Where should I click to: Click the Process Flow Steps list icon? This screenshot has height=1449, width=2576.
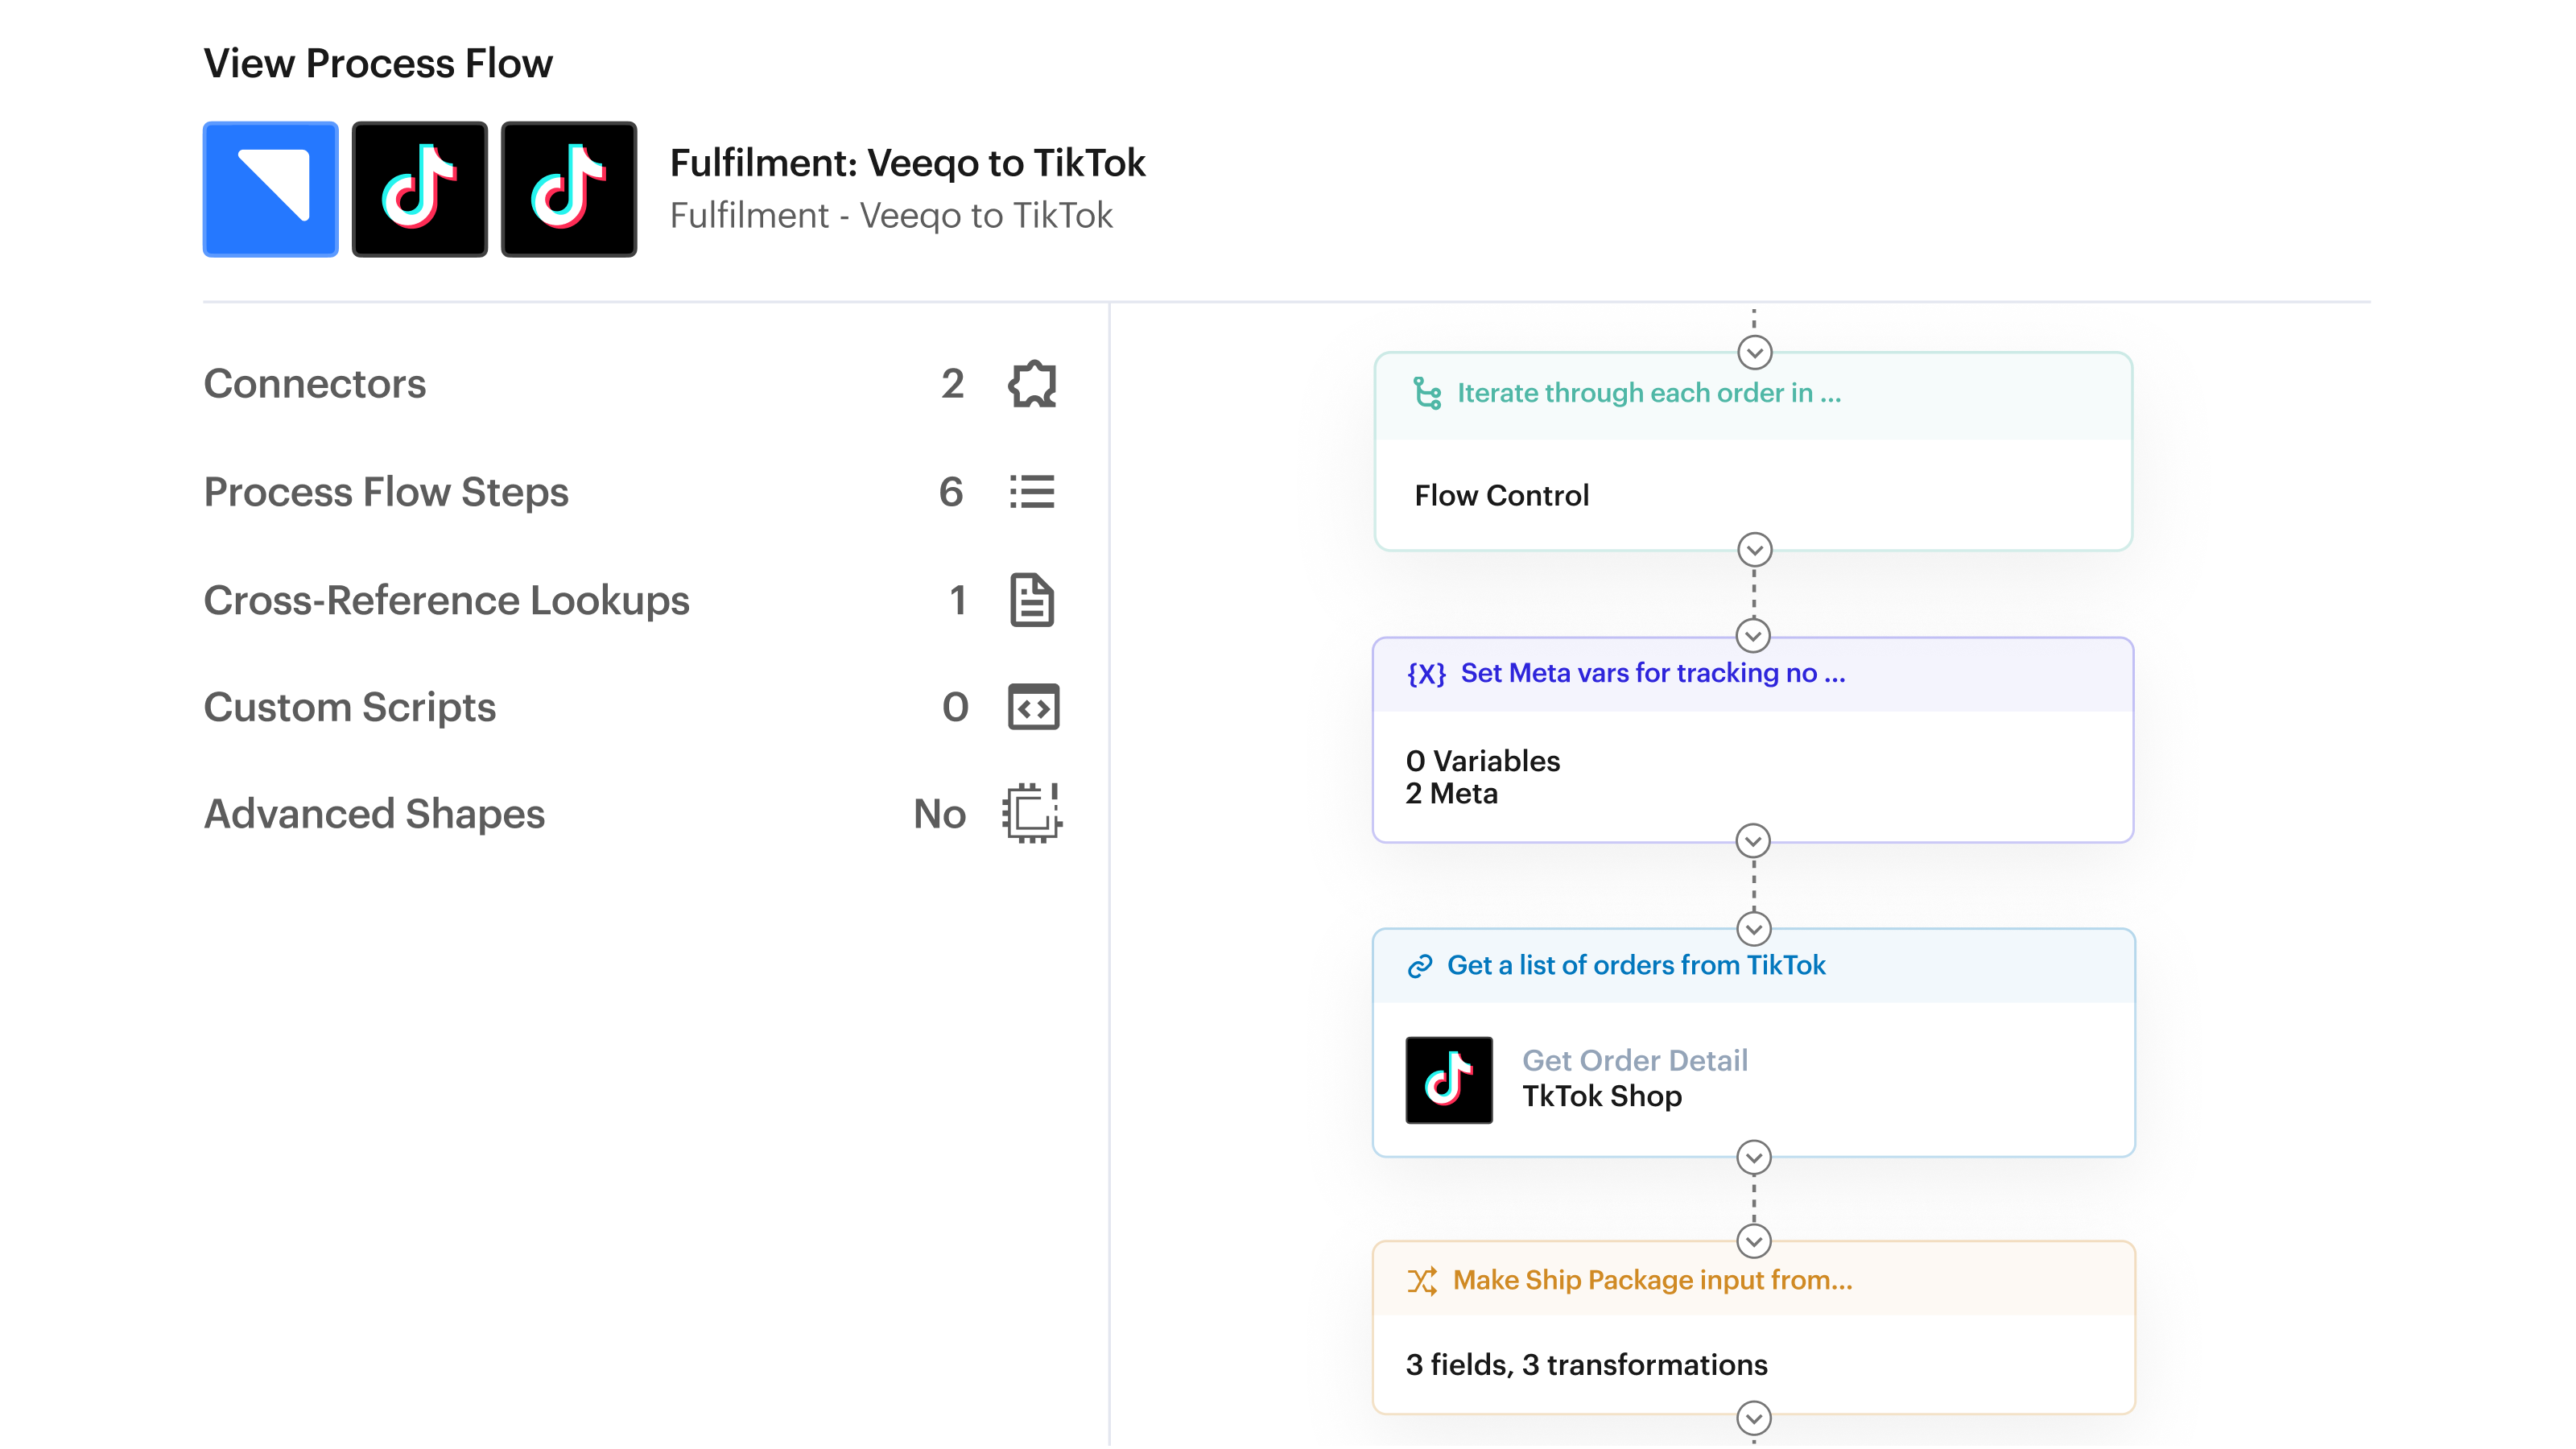(1032, 492)
